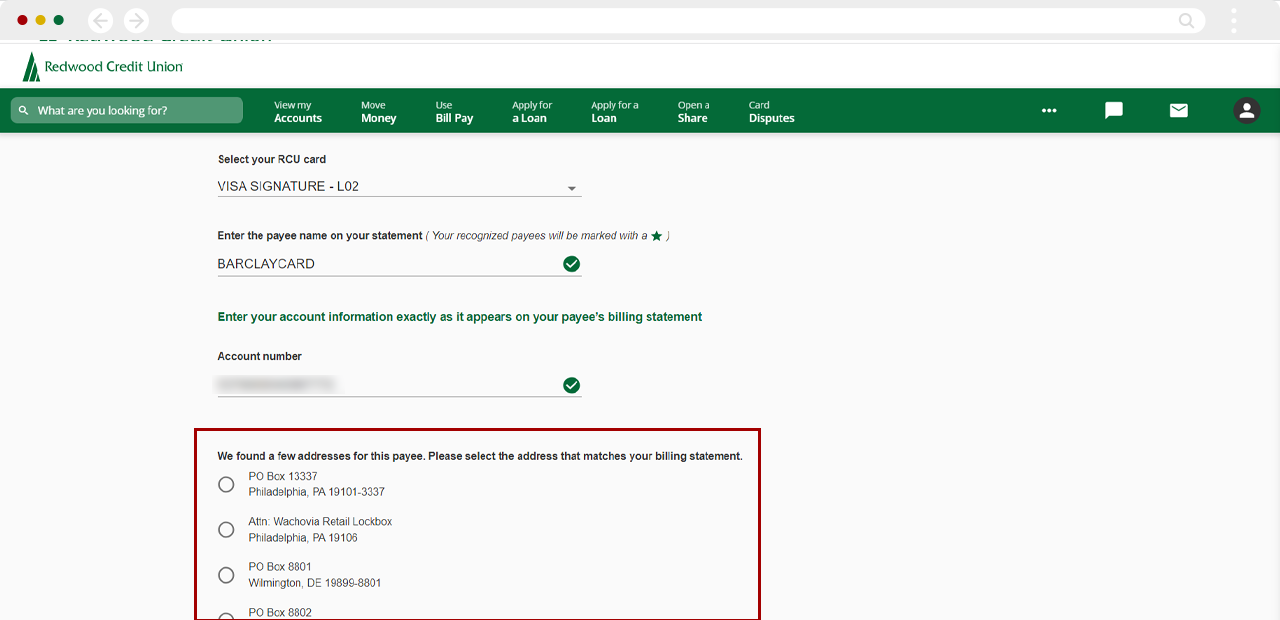Click the browser address bar search icon
The image size is (1280, 620).
pos(1186,20)
